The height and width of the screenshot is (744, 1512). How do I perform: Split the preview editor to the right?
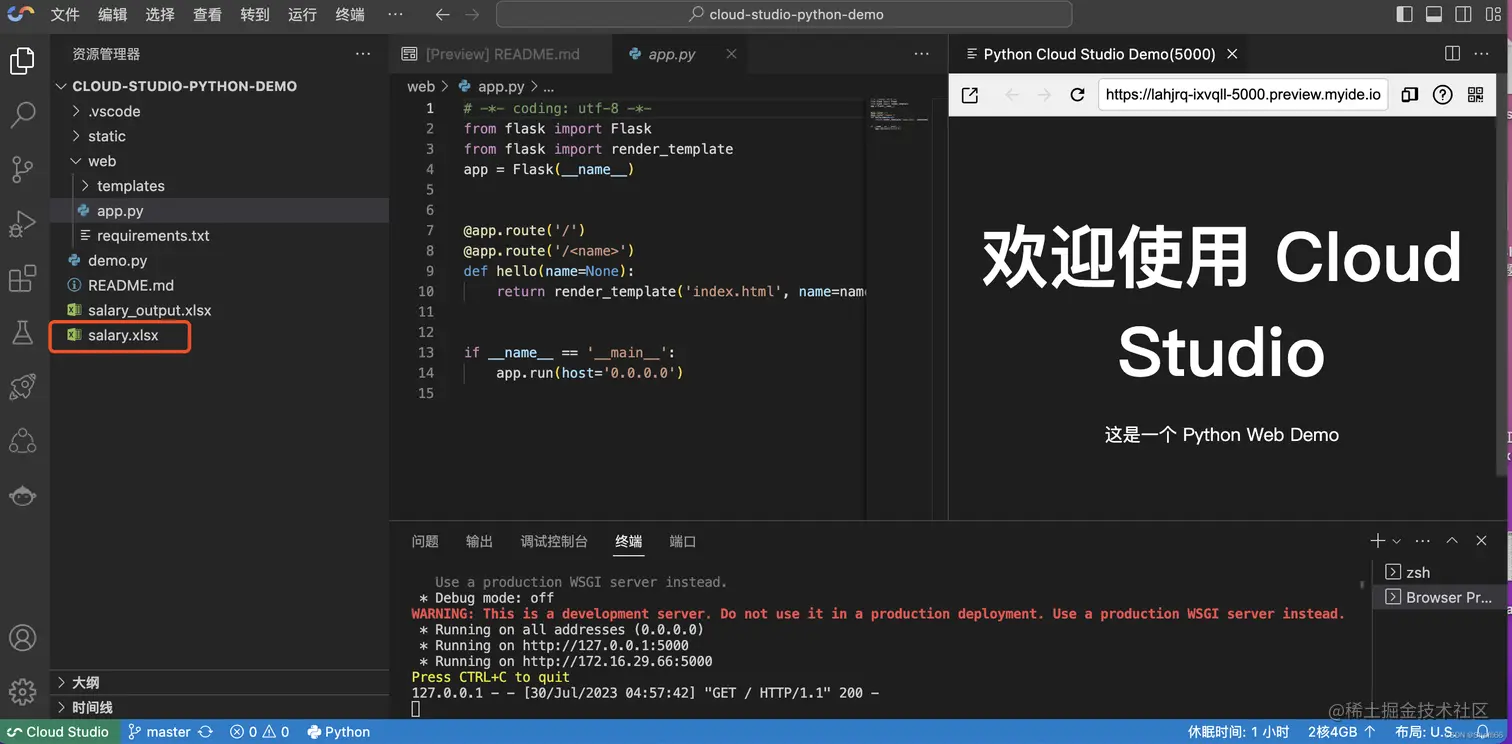tap(1452, 54)
